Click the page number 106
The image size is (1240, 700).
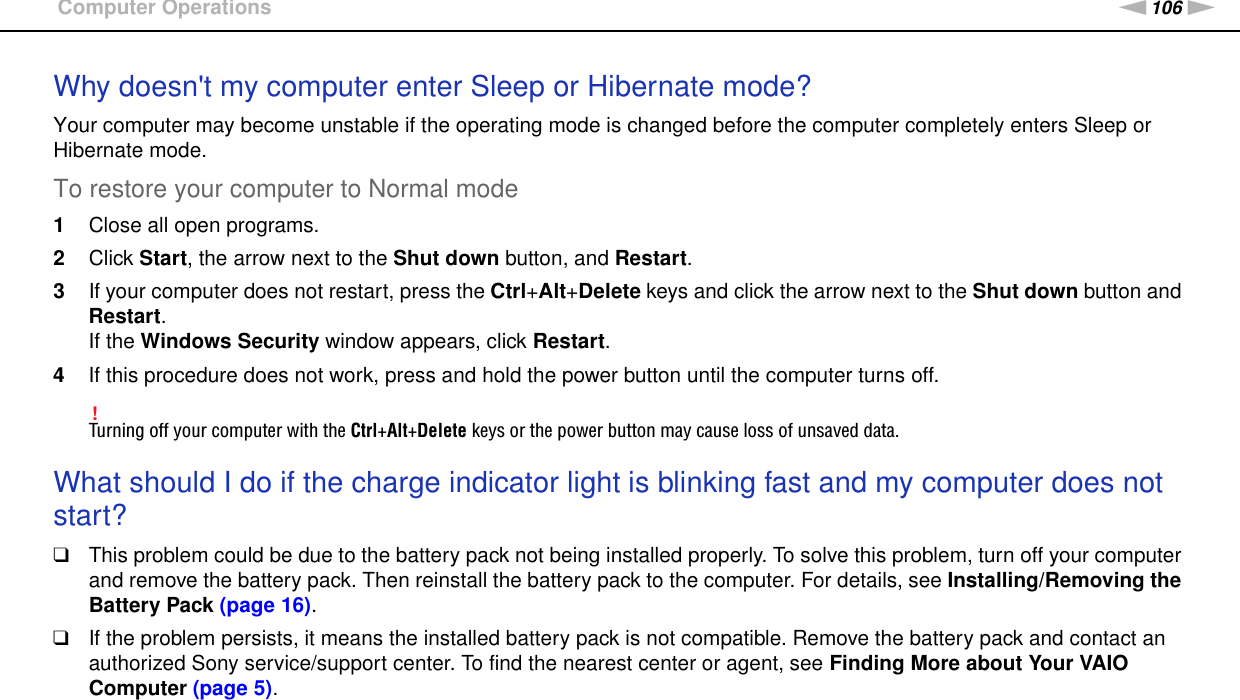(1167, 9)
